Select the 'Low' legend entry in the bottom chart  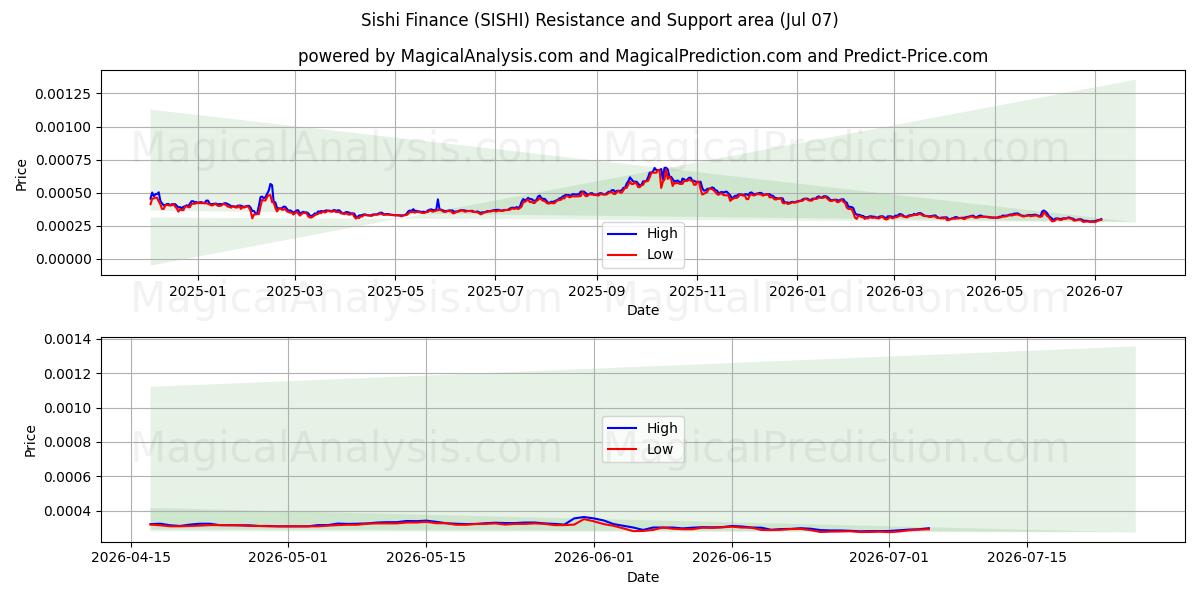[x=640, y=450]
